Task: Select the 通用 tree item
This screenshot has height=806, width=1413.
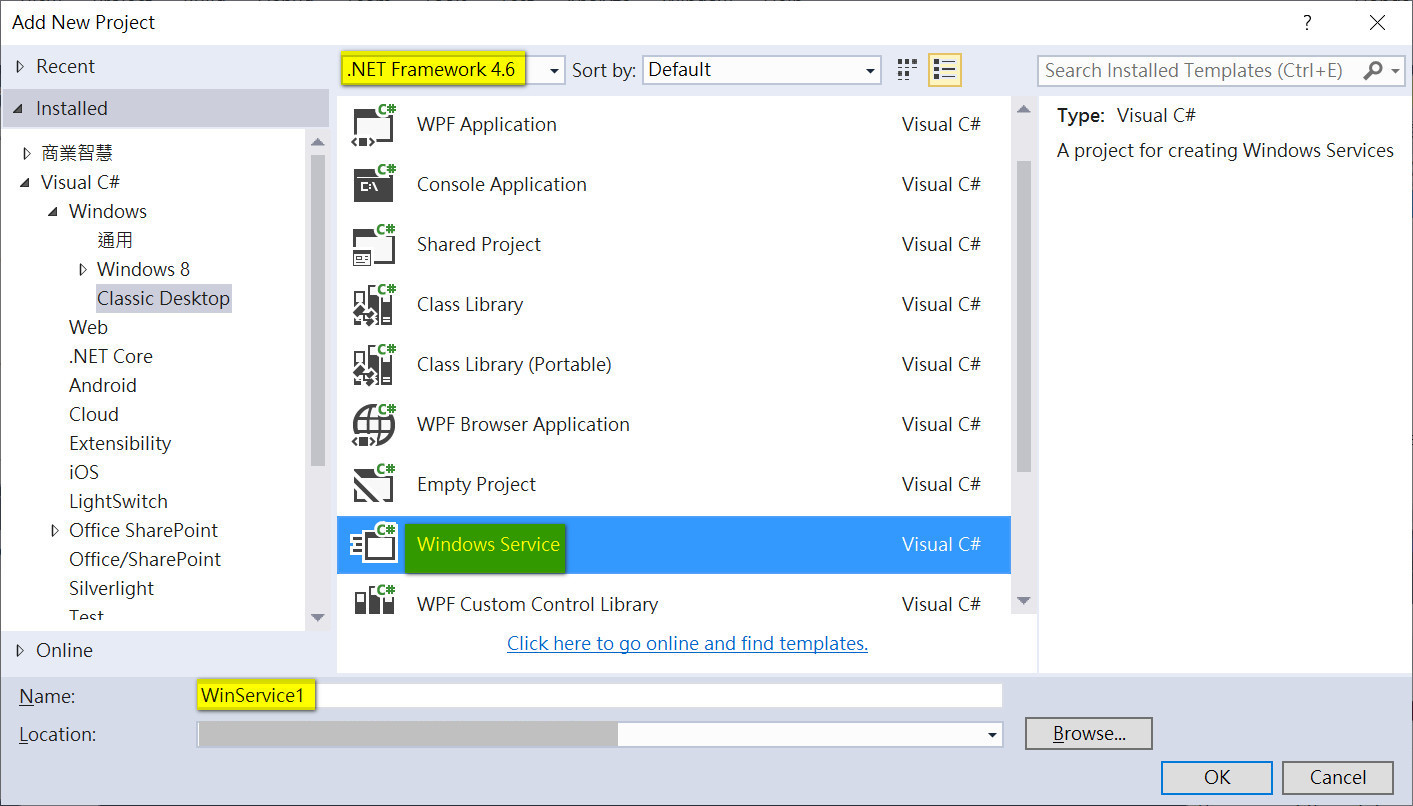Action: pyautogui.click(x=115, y=240)
